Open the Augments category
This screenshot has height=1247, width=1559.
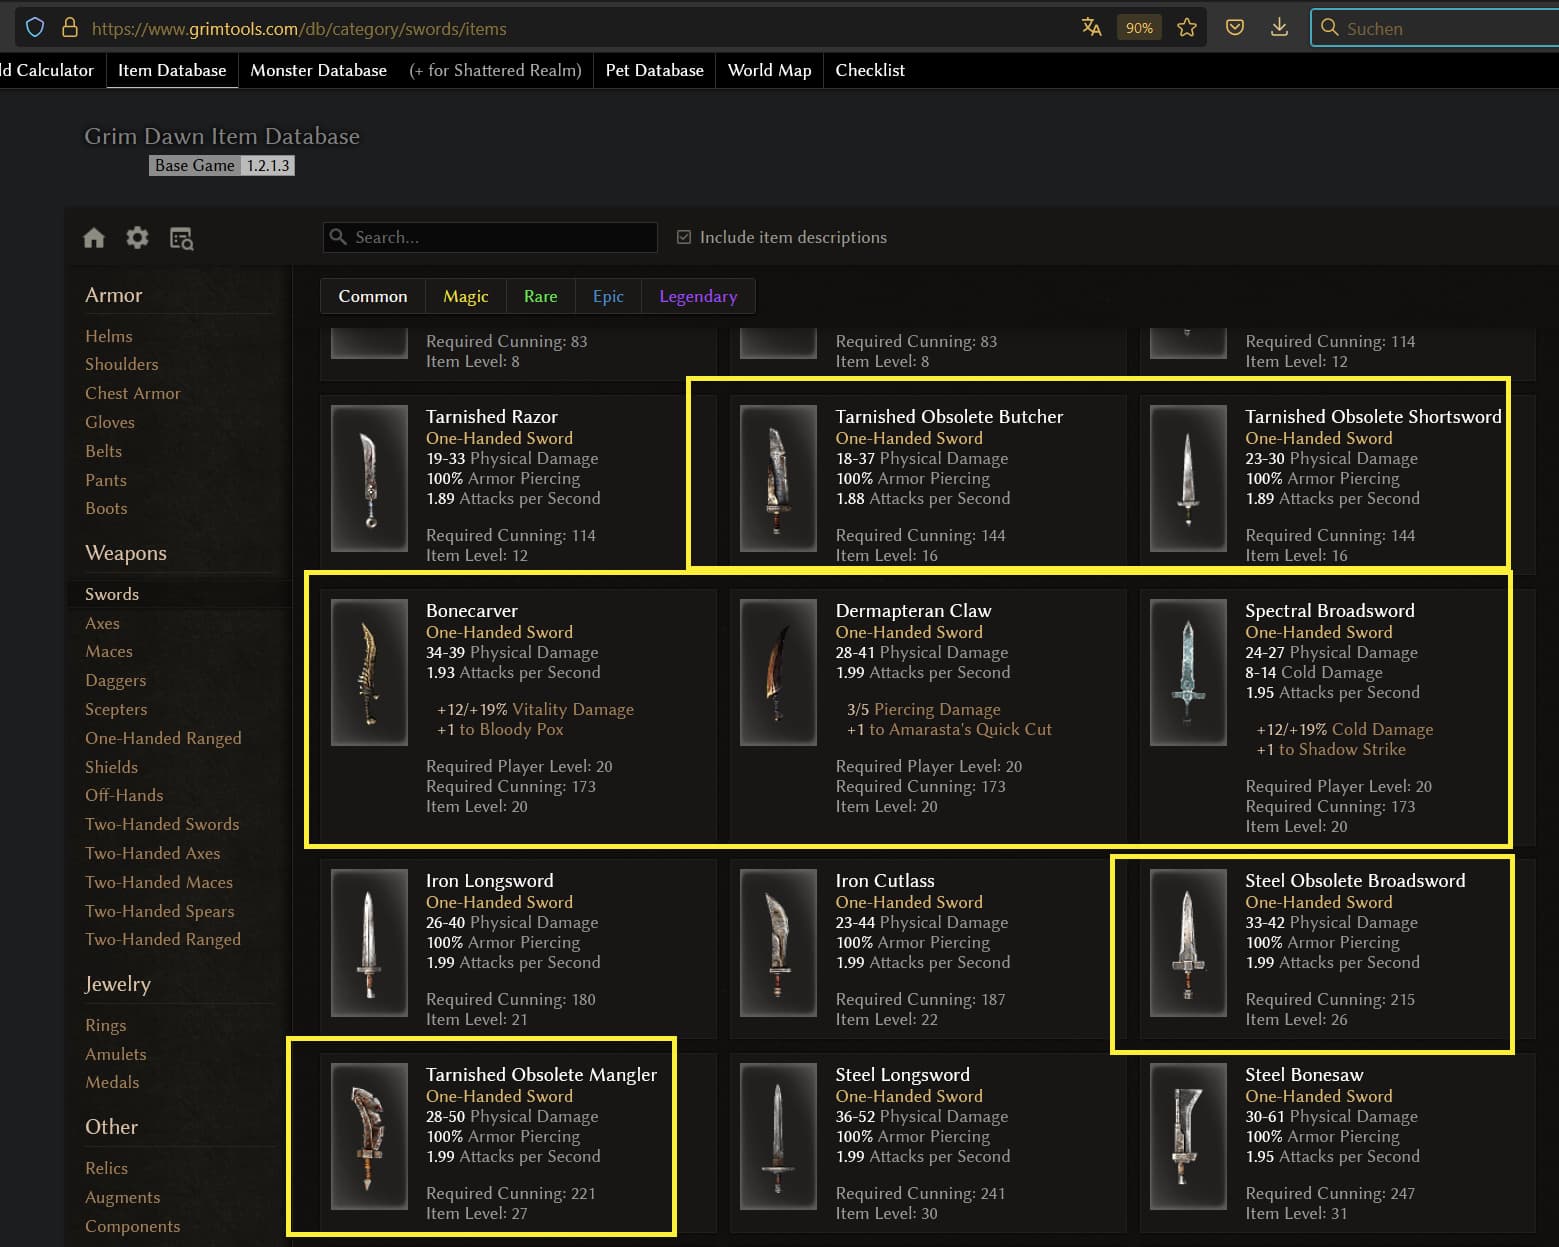pos(122,1197)
